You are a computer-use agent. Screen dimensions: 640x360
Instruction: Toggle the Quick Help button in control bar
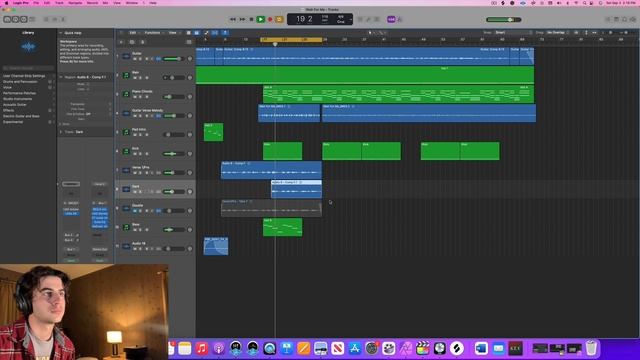[x=24, y=19]
